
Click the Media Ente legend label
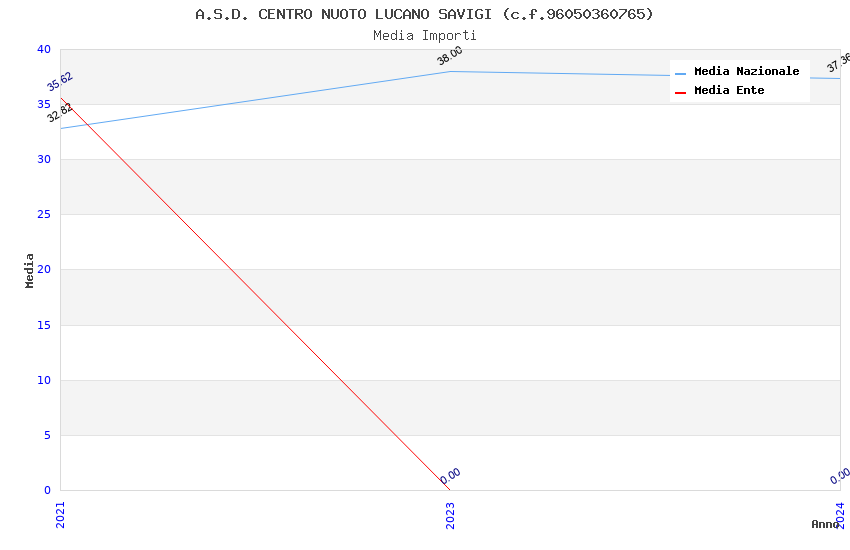tap(729, 90)
